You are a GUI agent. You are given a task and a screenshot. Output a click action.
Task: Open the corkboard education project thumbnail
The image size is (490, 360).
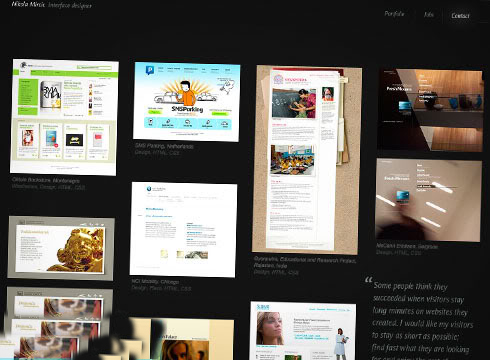tap(307, 159)
